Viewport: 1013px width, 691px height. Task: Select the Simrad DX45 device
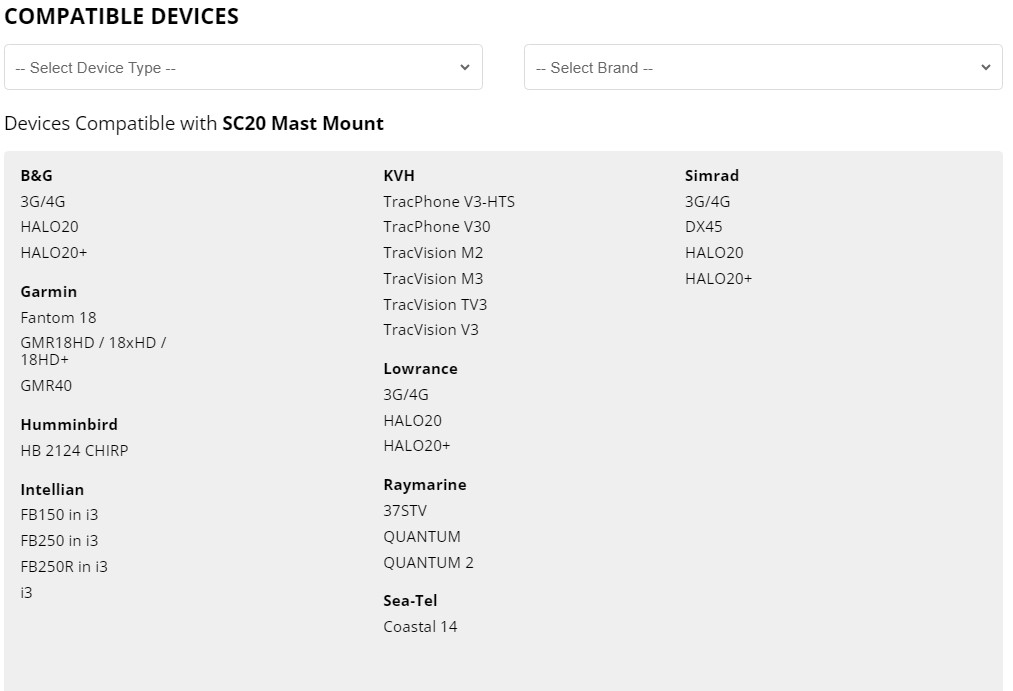703,226
